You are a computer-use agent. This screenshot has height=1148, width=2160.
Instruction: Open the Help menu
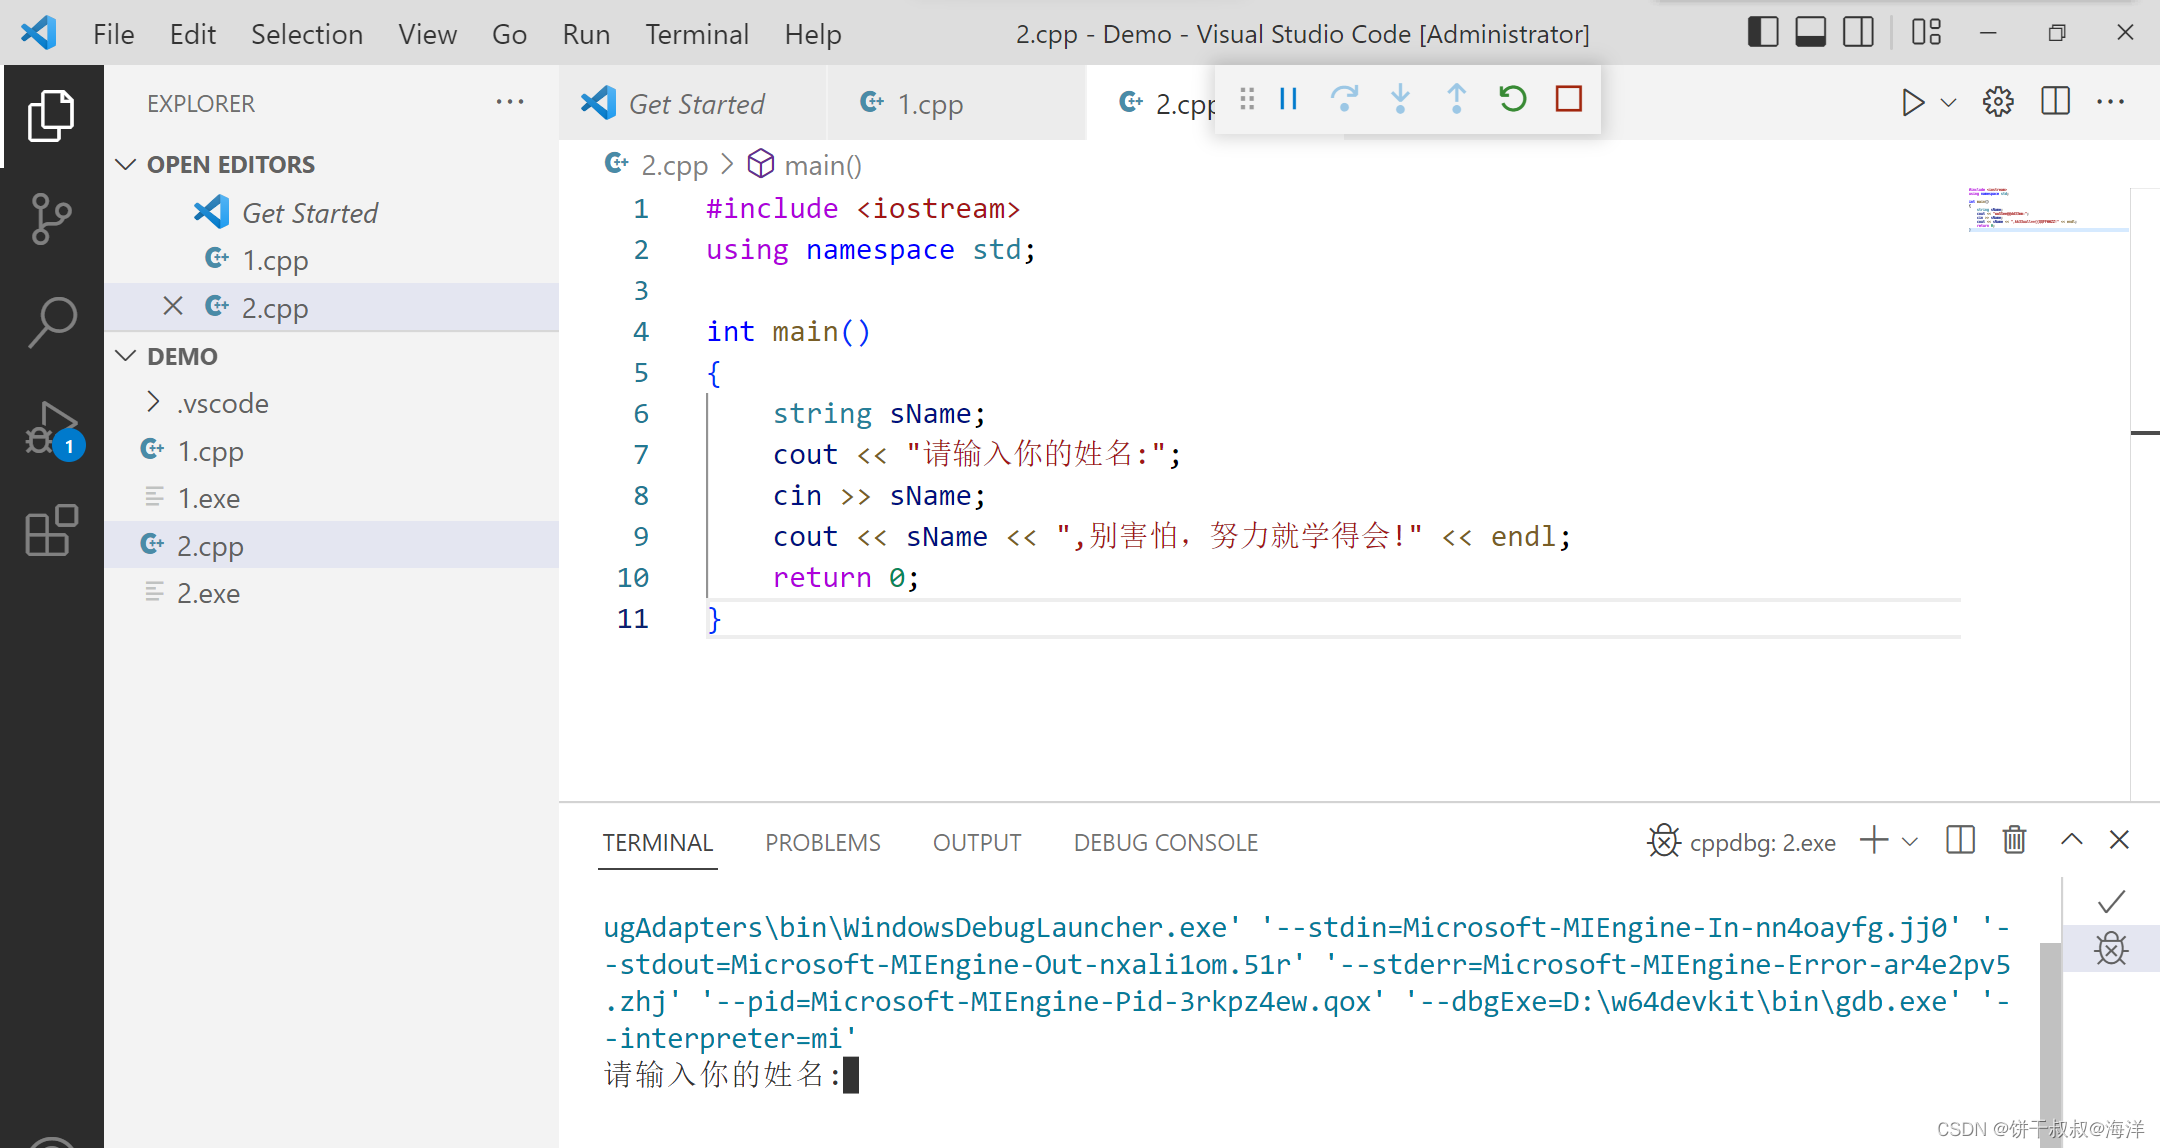tap(813, 34)
